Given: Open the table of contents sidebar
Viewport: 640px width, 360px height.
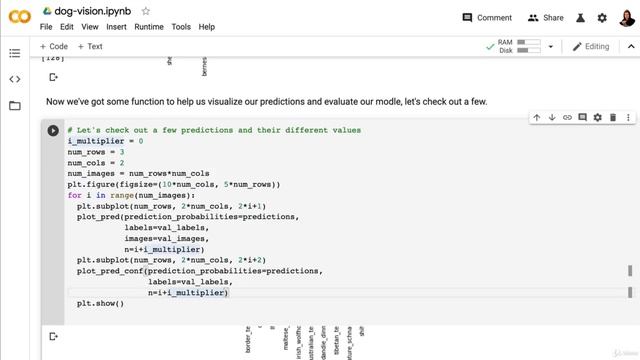Looking at the screenshot, I should click(15, 53).
